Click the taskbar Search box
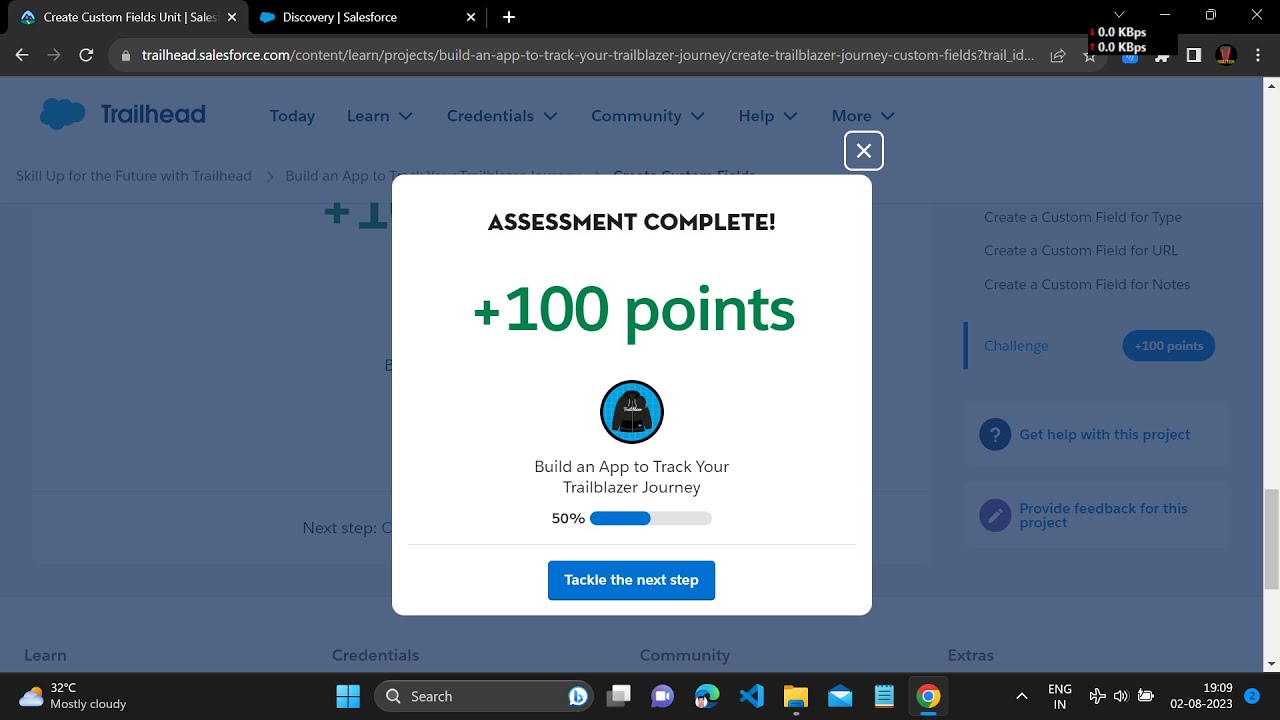The image size is (1280, 720). (x=484, y=696)
